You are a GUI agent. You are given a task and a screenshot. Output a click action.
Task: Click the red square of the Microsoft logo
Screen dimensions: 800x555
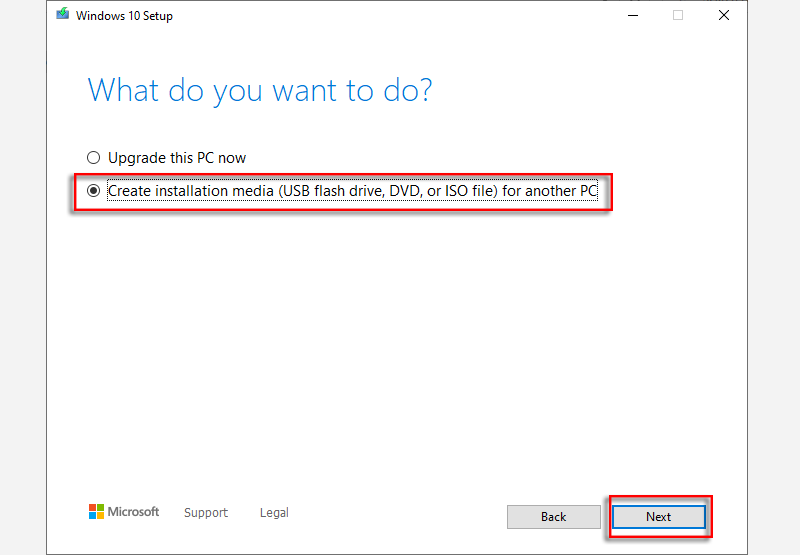(x=92, y=508)
